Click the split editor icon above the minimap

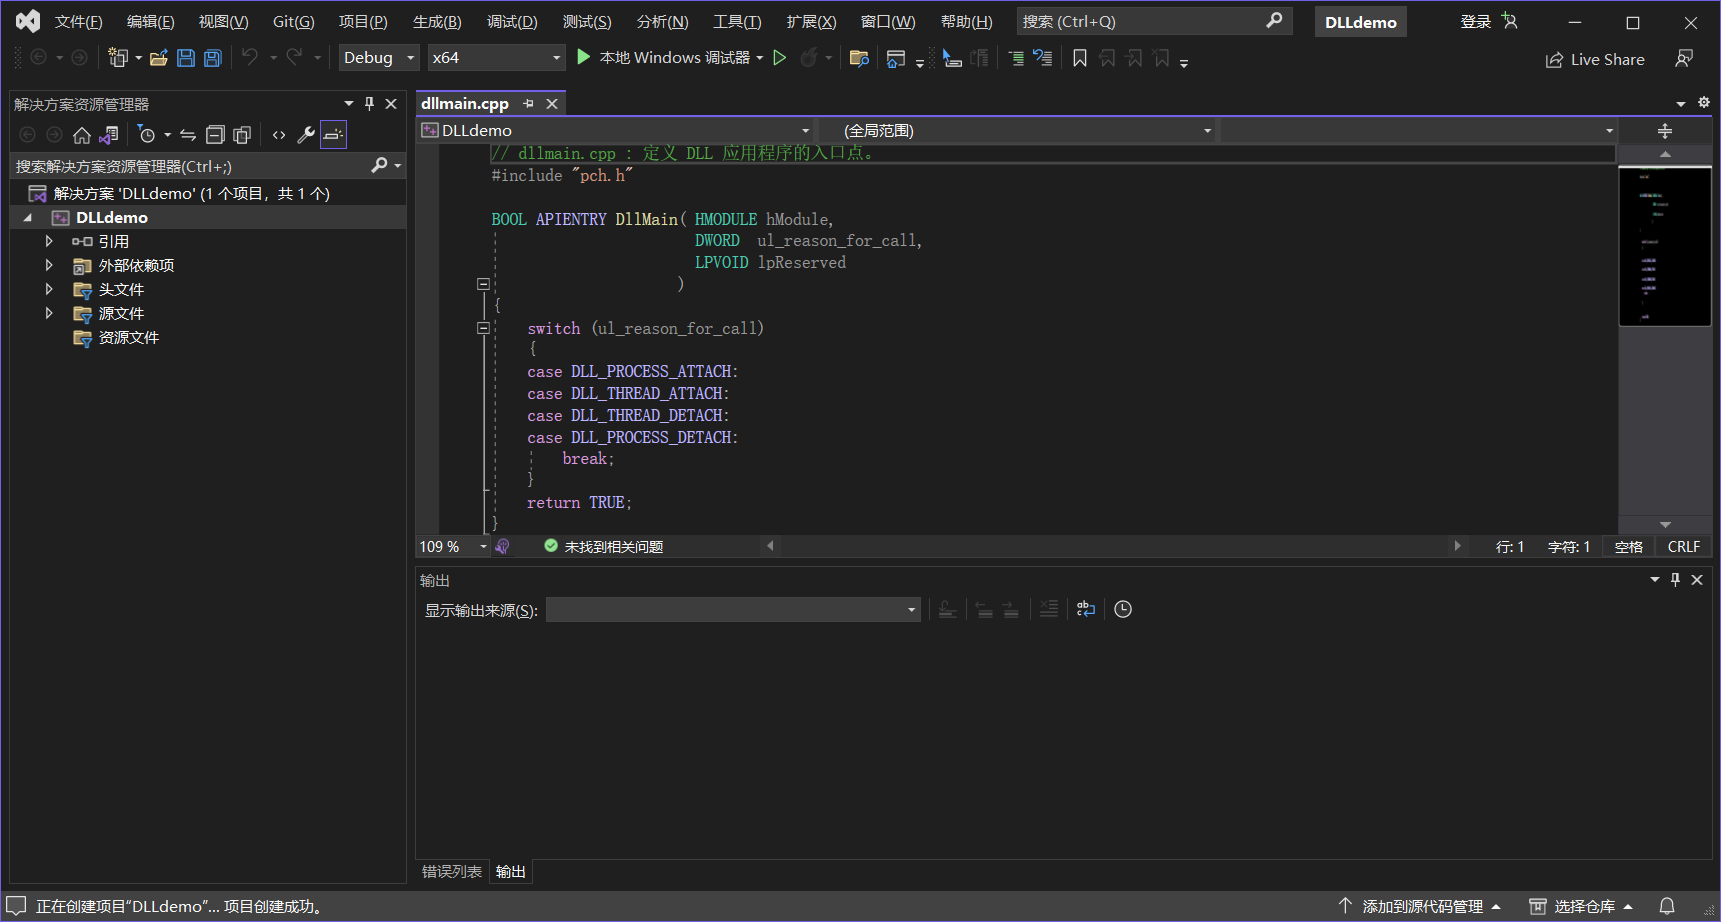(1665, 131)
